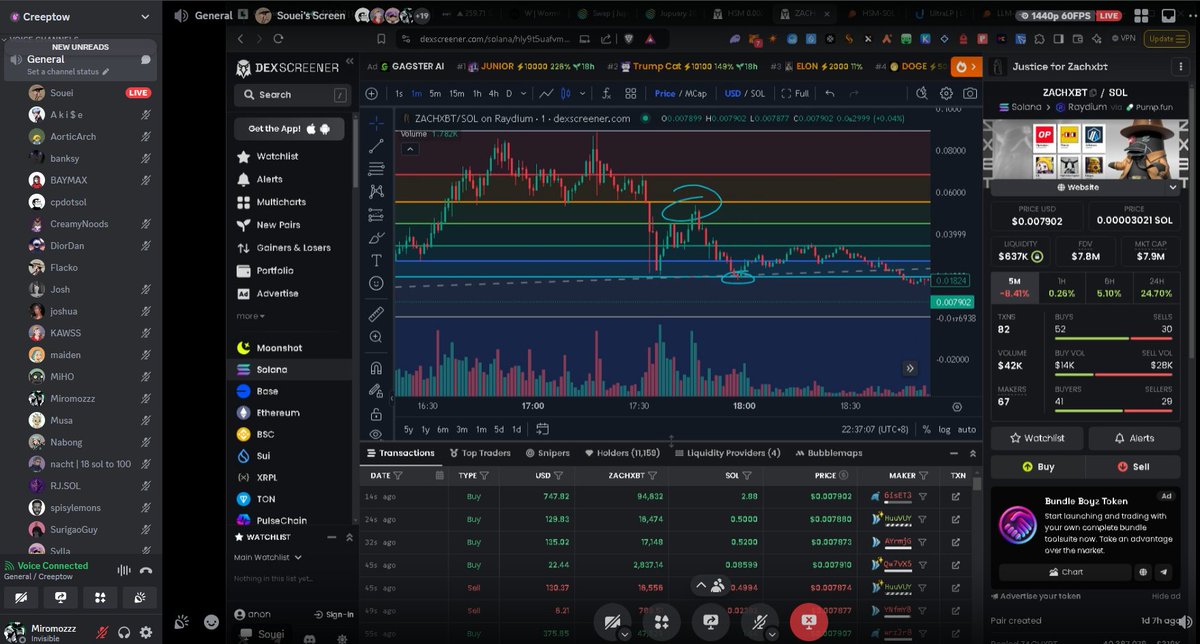The height and width of the screenshot is (644, 1200).
Task: Select the XABCD pattern drawing tool
Action: tap(376, 191)
